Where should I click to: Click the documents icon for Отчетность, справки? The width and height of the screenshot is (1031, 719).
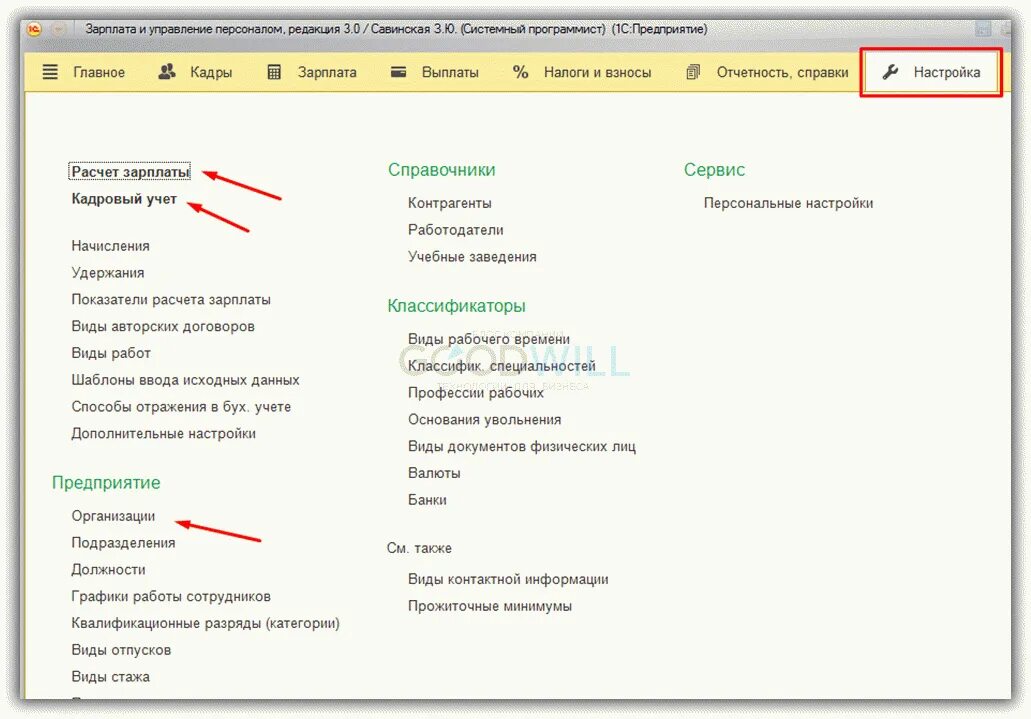pos(693,72)
